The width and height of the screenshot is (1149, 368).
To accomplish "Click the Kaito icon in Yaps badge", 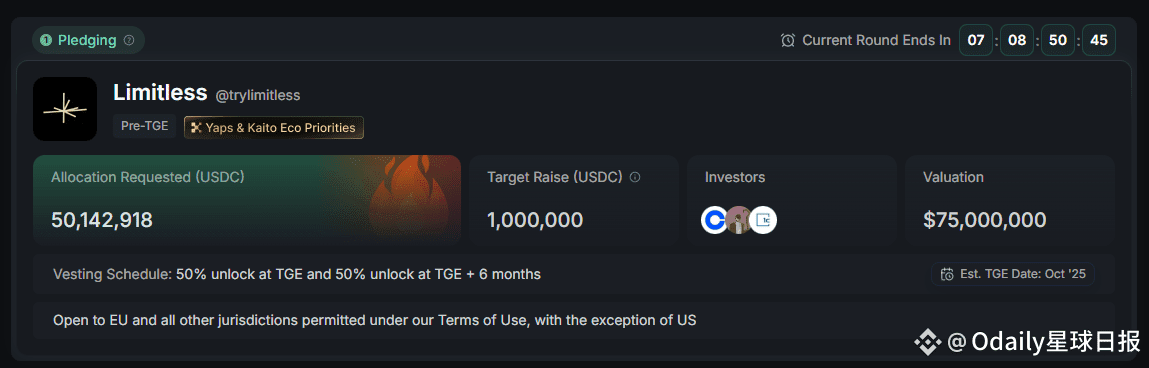I will tap(196, 128).
